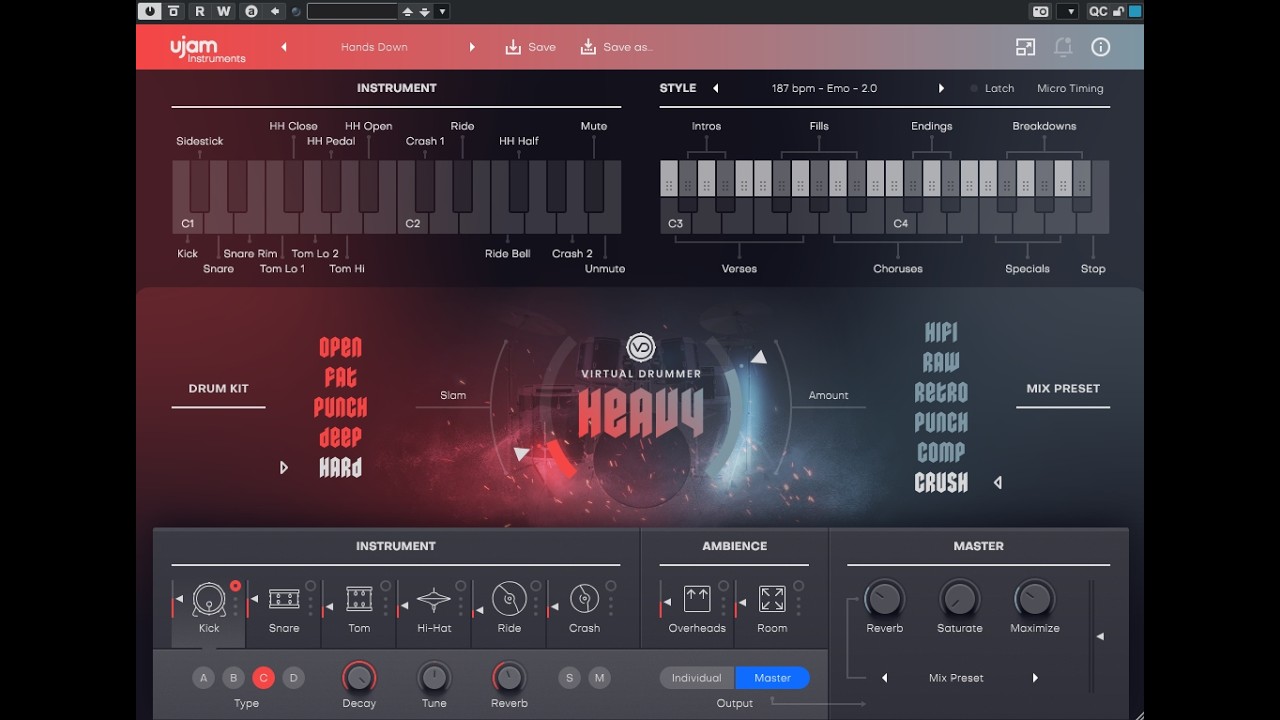Select the Crash instrument icon
Viewport: 1280px width, 720px height.
coord(584,599)
